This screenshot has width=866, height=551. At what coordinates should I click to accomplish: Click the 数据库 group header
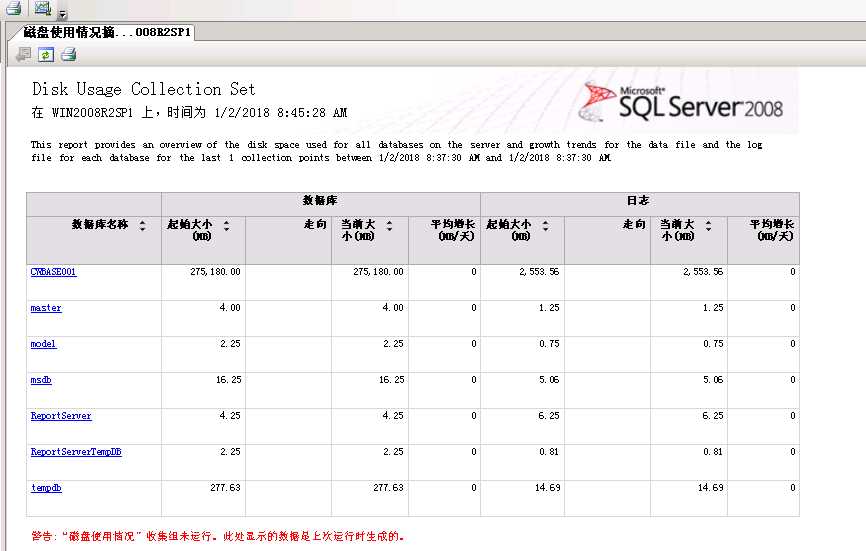tap(320, 200)
